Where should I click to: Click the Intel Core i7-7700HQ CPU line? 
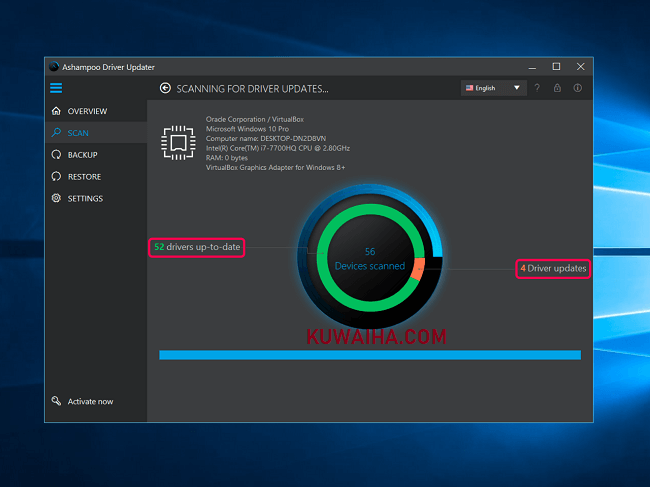[x=278, y=148]
